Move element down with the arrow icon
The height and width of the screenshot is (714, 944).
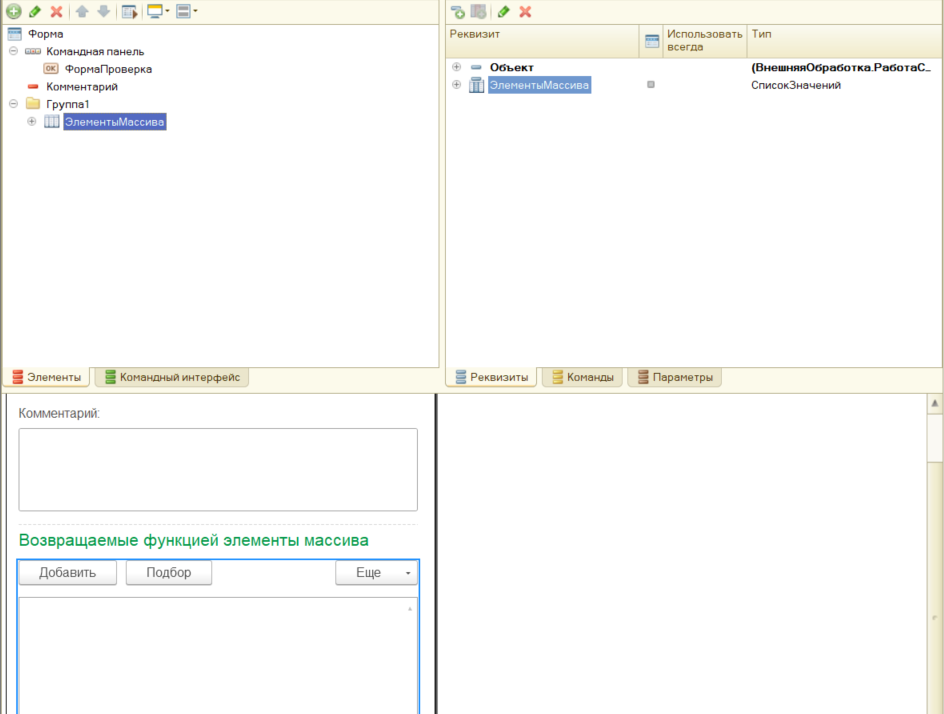point(103,11)
